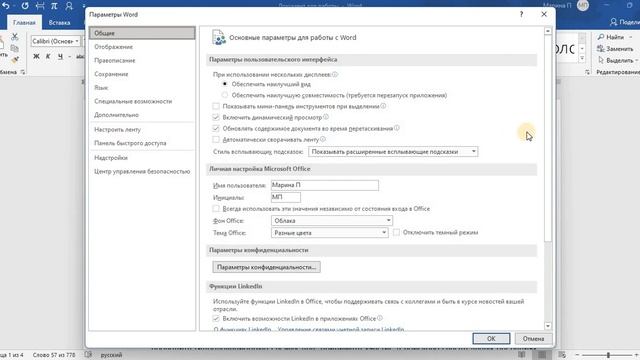This screenshot has height=360, width=640.
Task: Click the info icon beside Автоматически сворачивать ленту
Action: coord(323,139)
